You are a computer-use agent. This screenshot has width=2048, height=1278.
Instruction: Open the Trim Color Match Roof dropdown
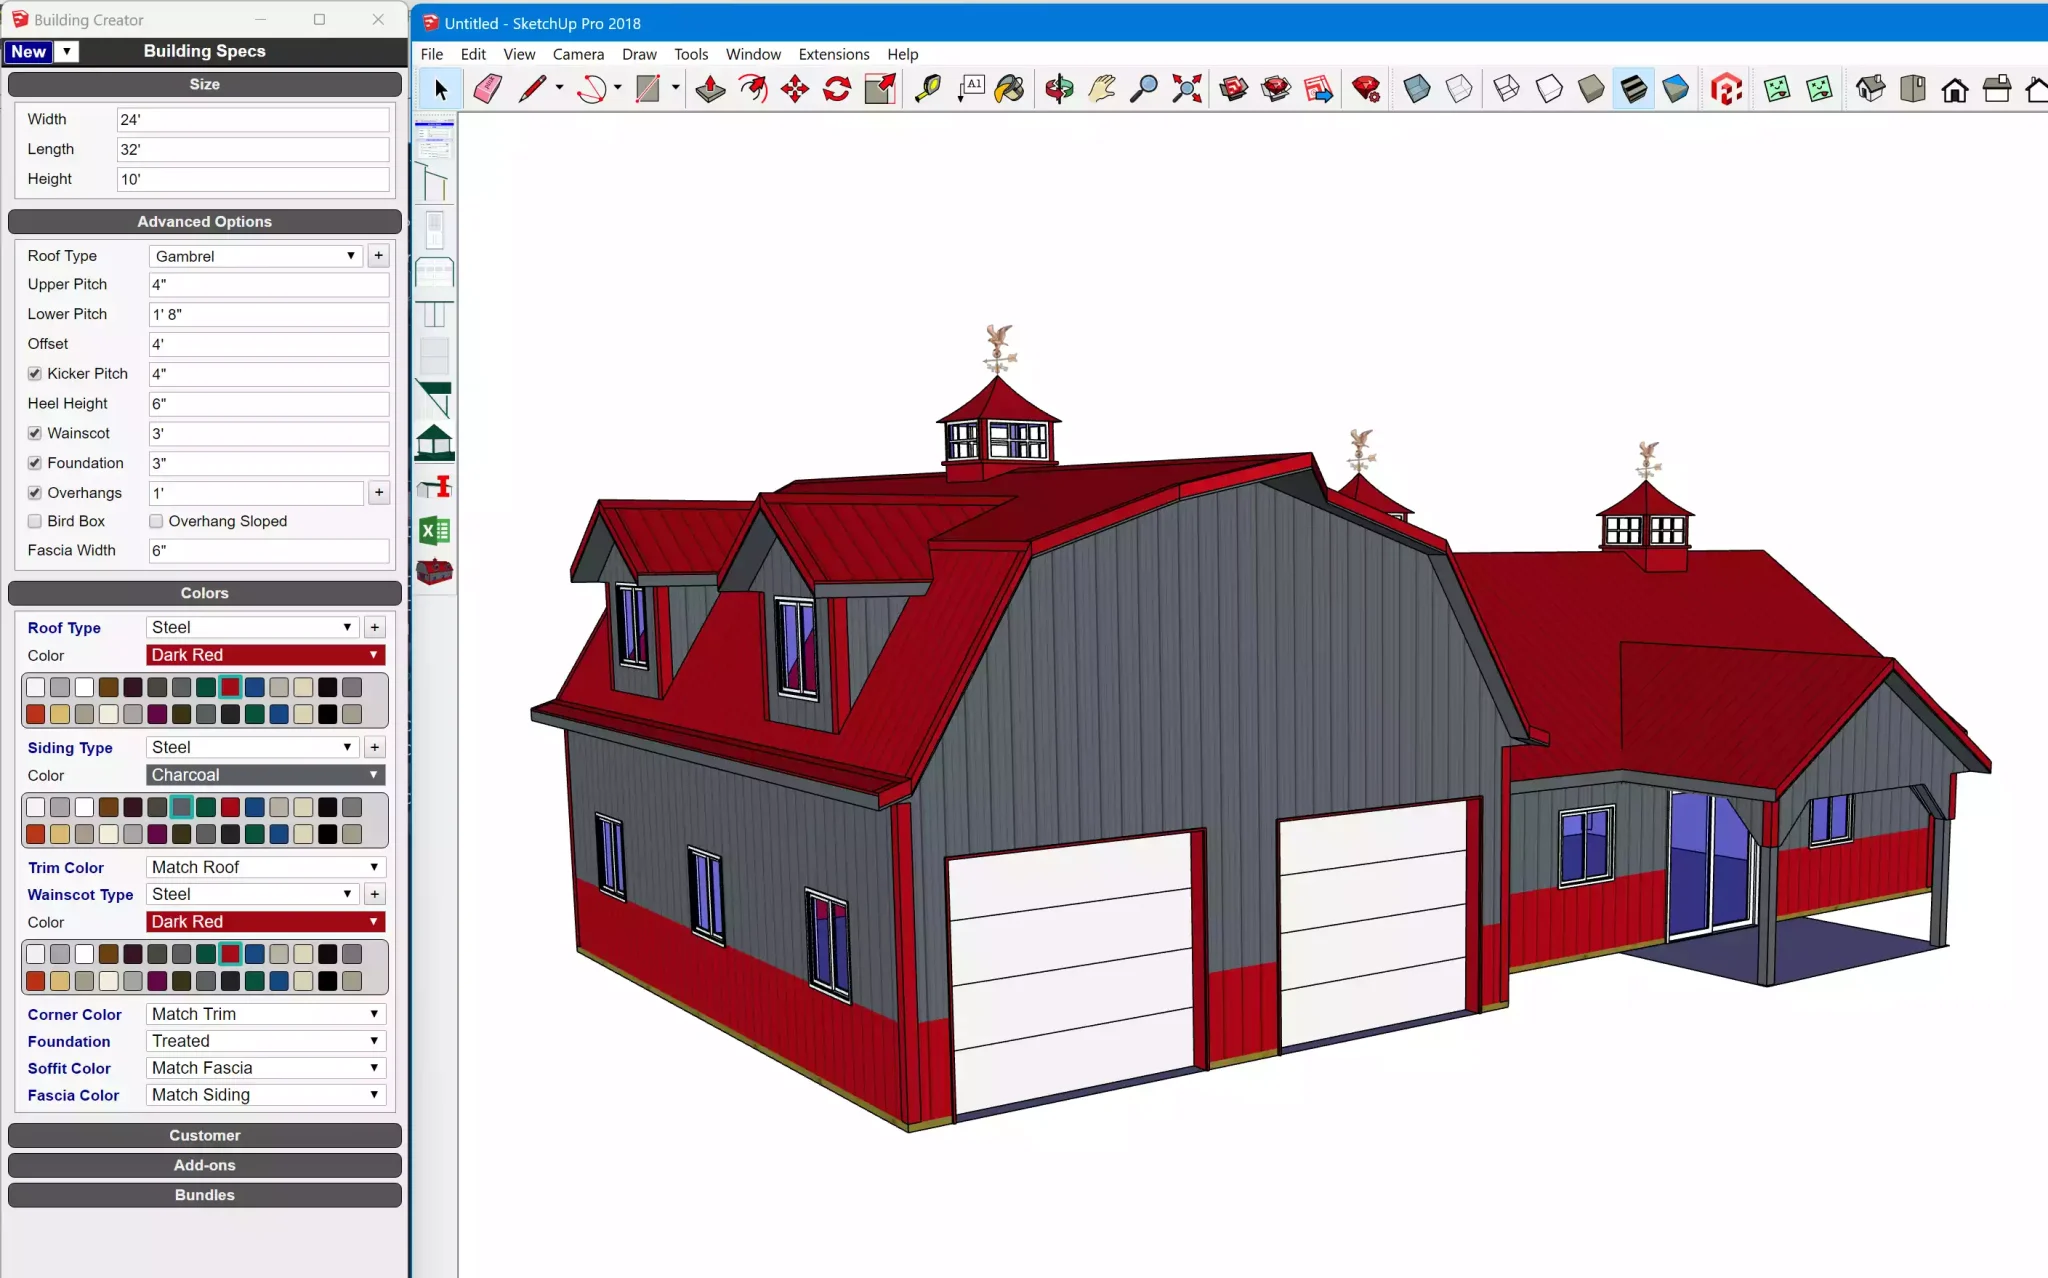(265, 867)
